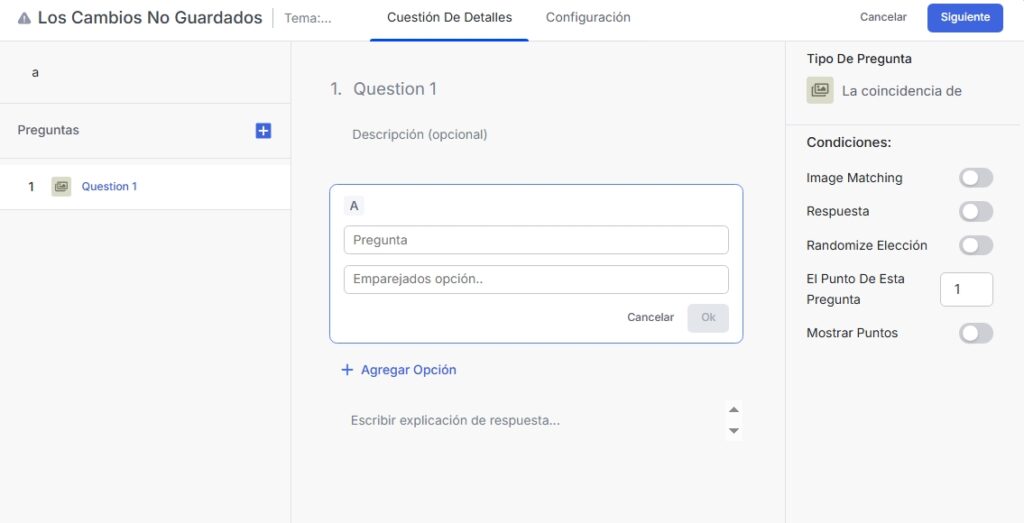Focus the Pregunta input field
Viewport: 1024px width, 523px height.
pos(536,240)
